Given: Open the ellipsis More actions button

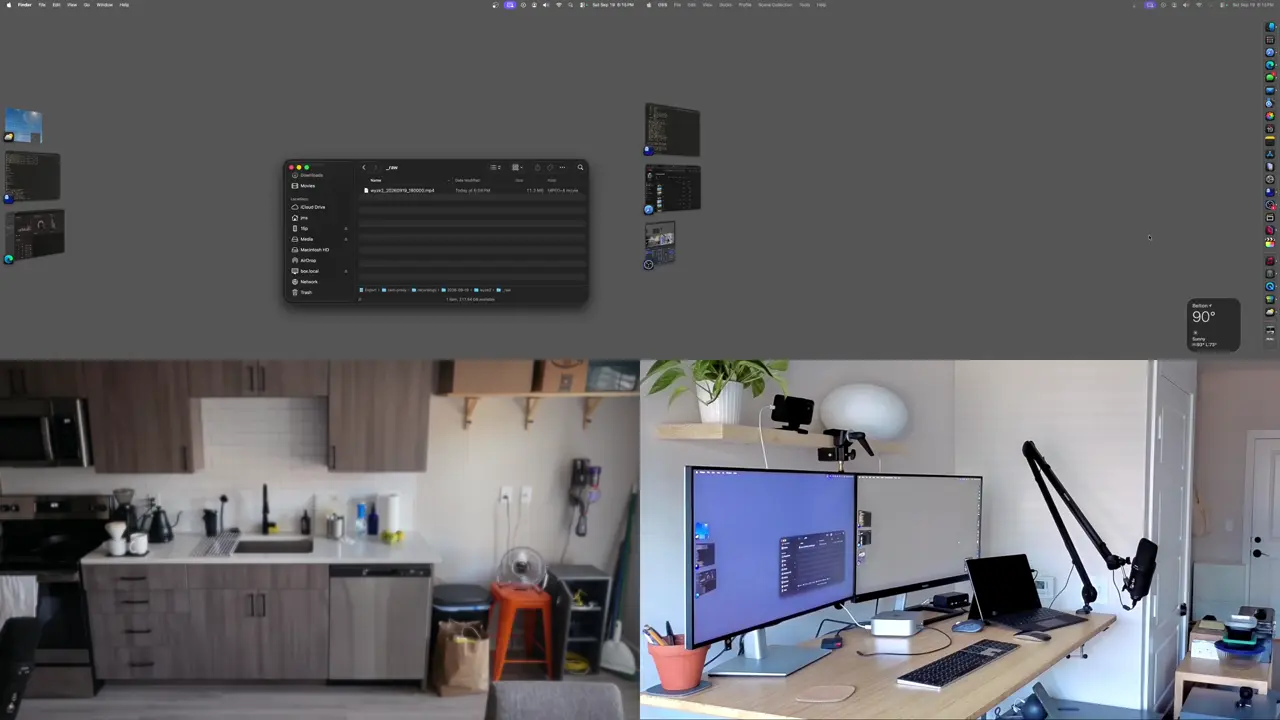Looking at the screenshot, I should [x=562, y=167].
